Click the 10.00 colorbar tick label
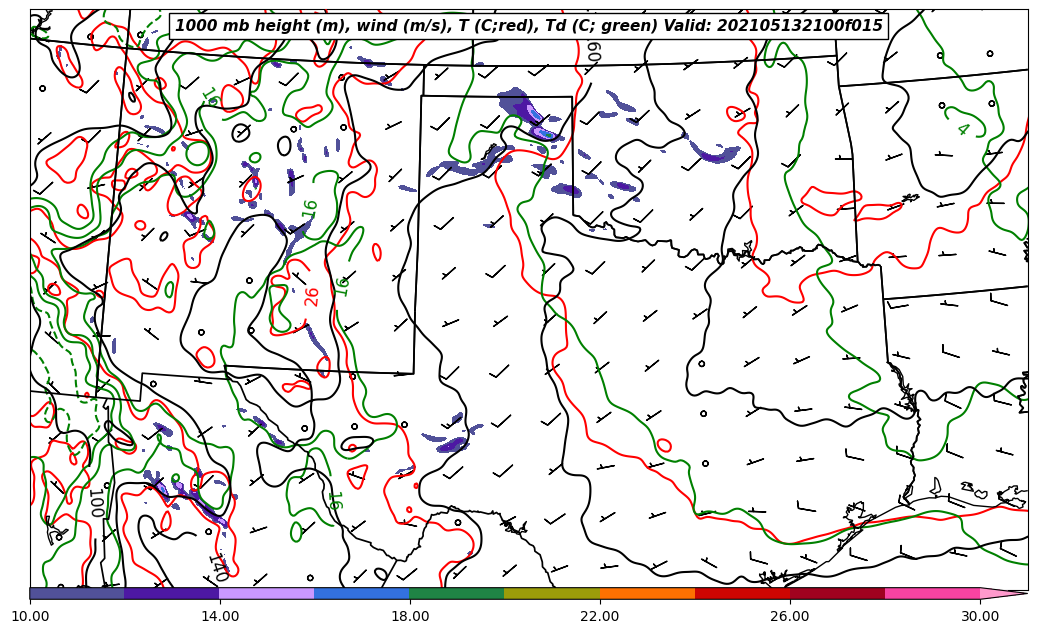 click(30, 616)
